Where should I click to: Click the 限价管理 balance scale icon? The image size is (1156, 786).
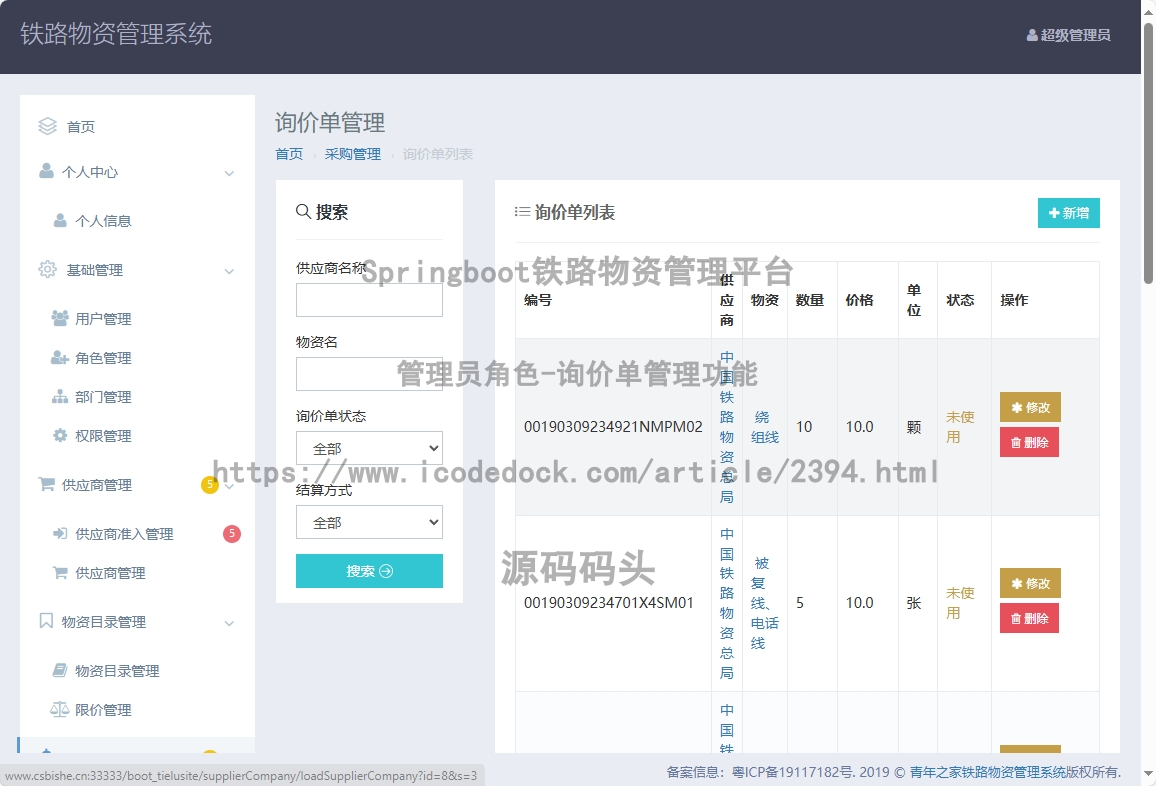[x=60, y=709]
